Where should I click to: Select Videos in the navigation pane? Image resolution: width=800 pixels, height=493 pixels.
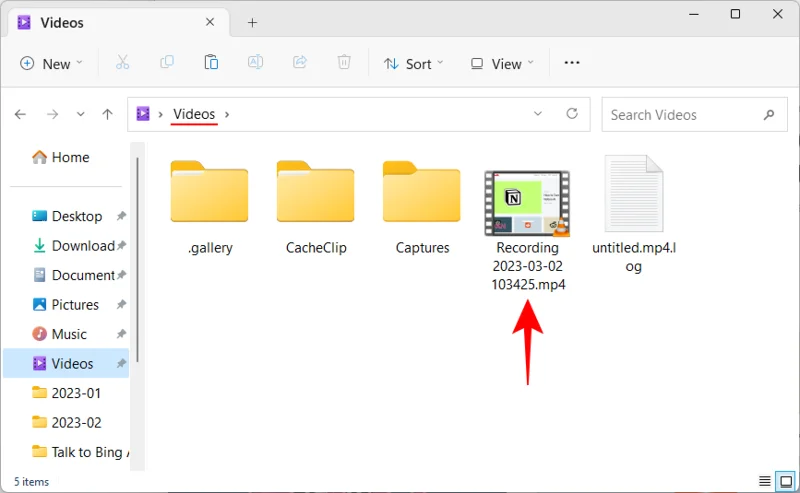66,363
